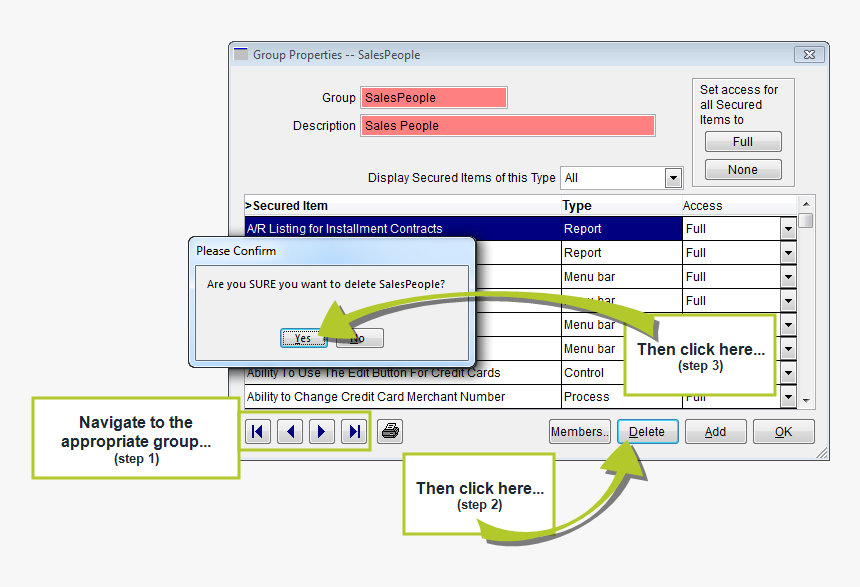
Task: Open Access dropdown for Control row
Action: click(x=788, y=373)
